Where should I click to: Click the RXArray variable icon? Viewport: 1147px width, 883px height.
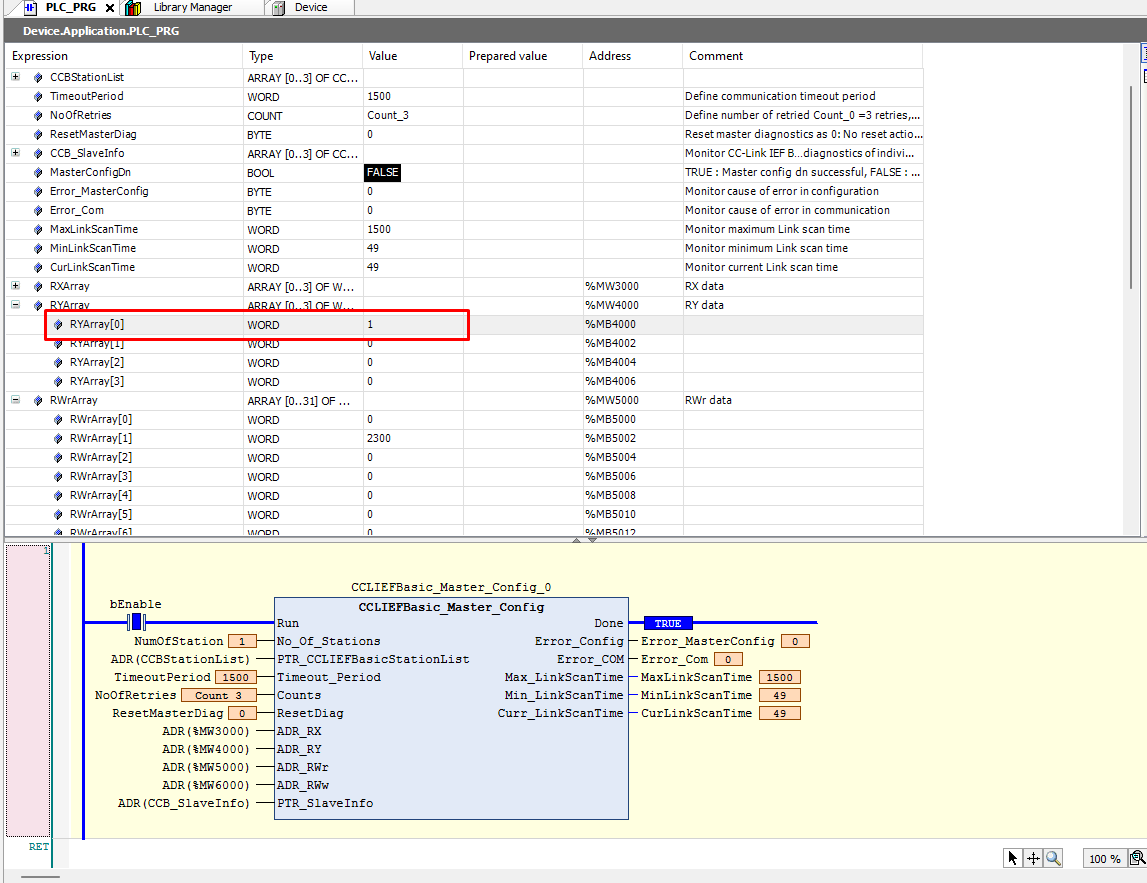(x=38, y=287)
